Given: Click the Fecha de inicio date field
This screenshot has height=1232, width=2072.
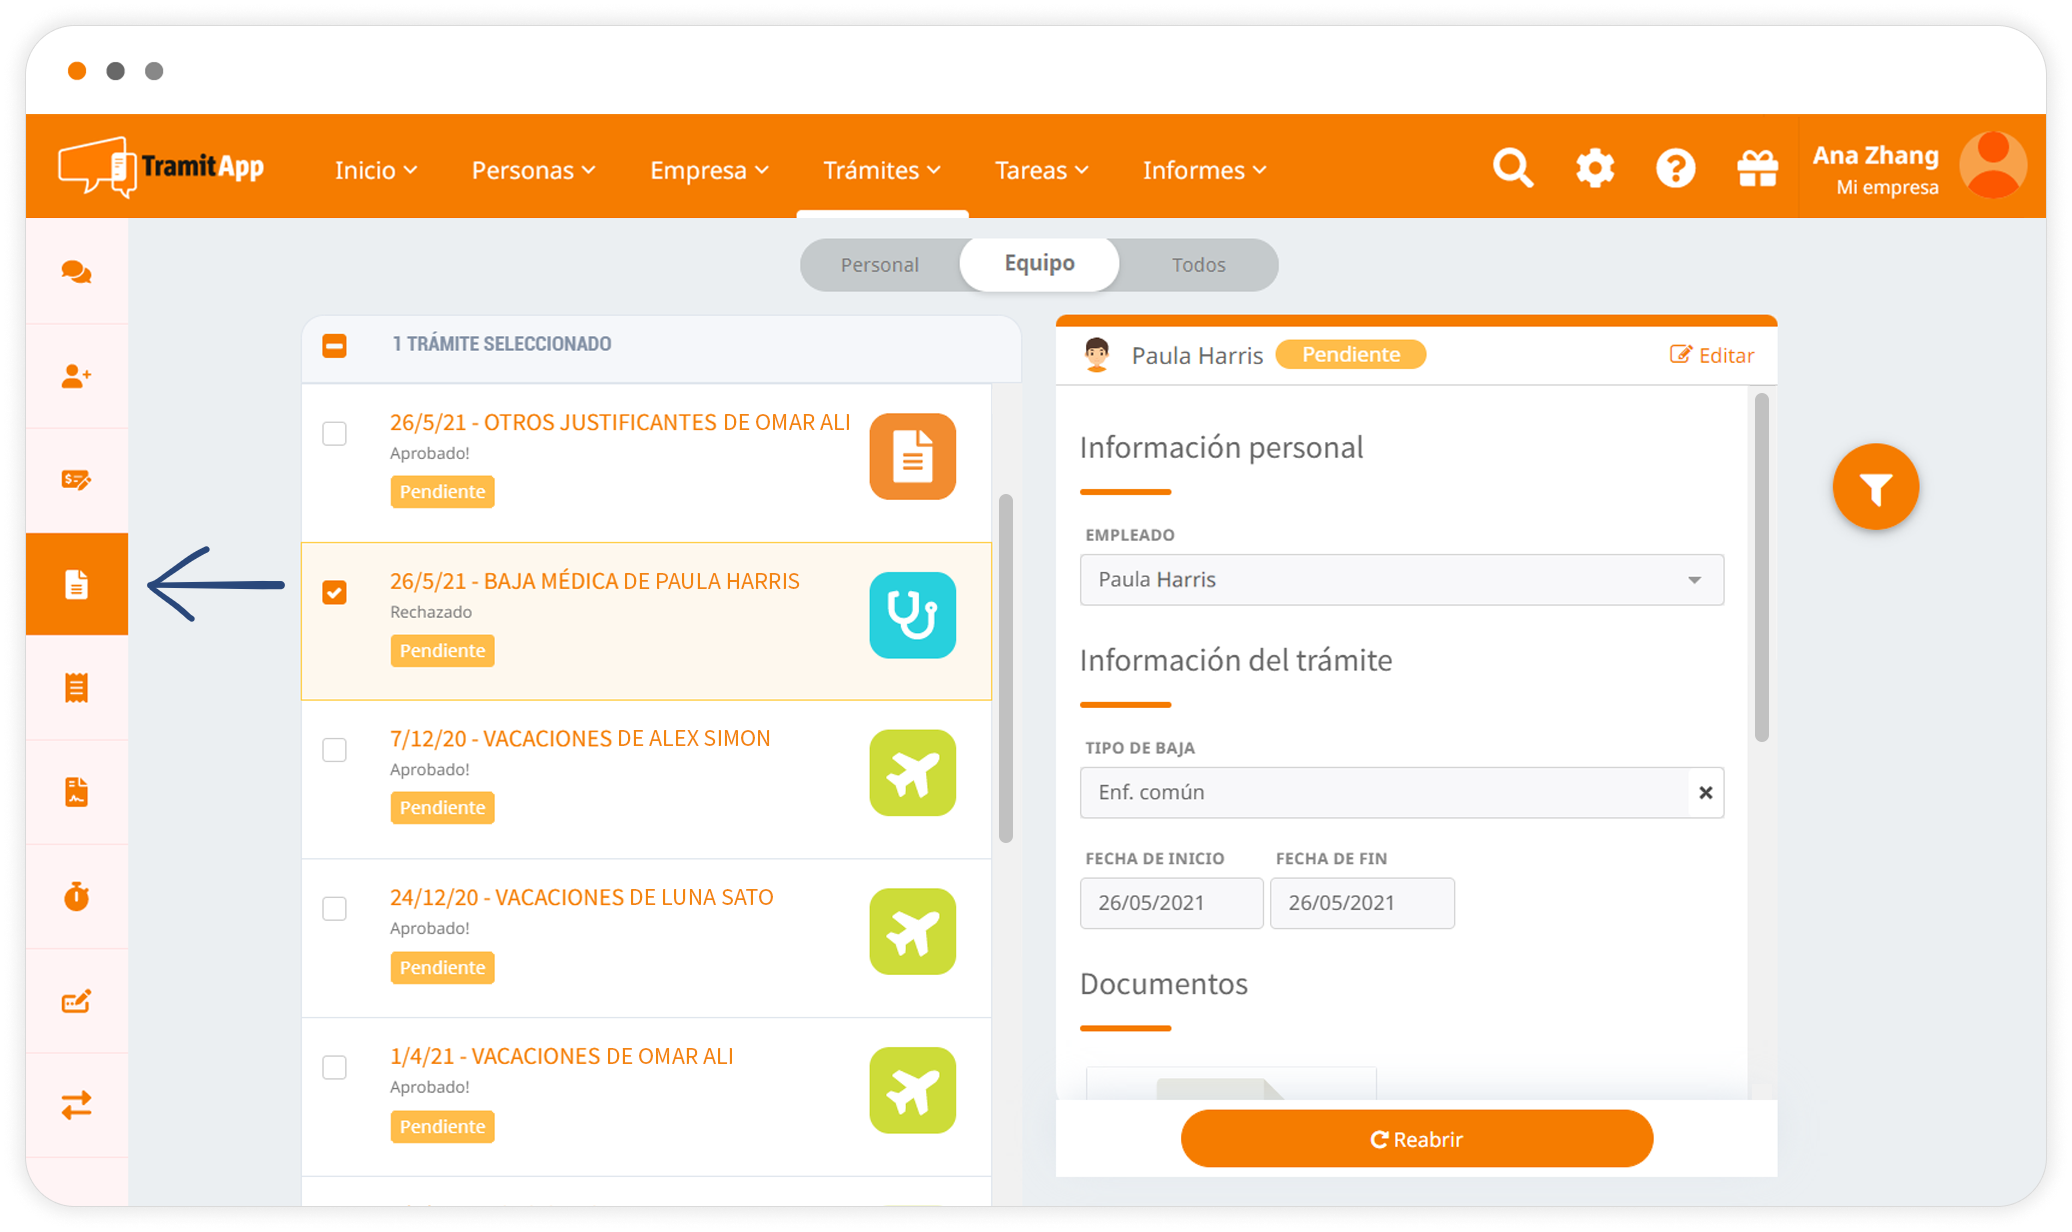Looking at the screenshot, I should (x=1170, y=903).
